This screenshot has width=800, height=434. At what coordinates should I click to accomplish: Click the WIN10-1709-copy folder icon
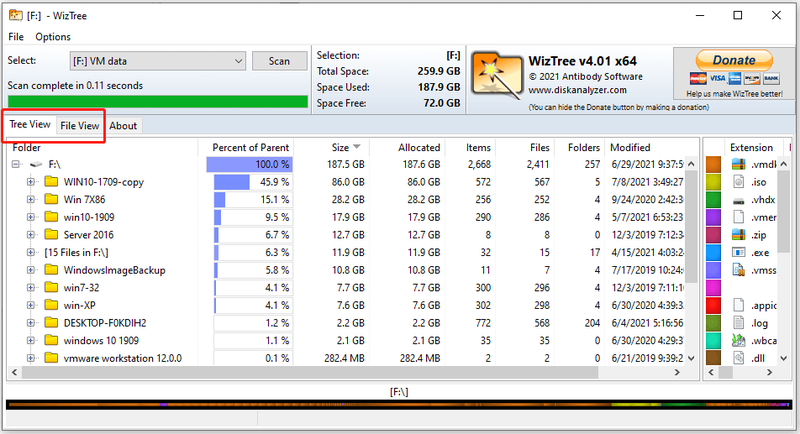click(x=51, y=182)
